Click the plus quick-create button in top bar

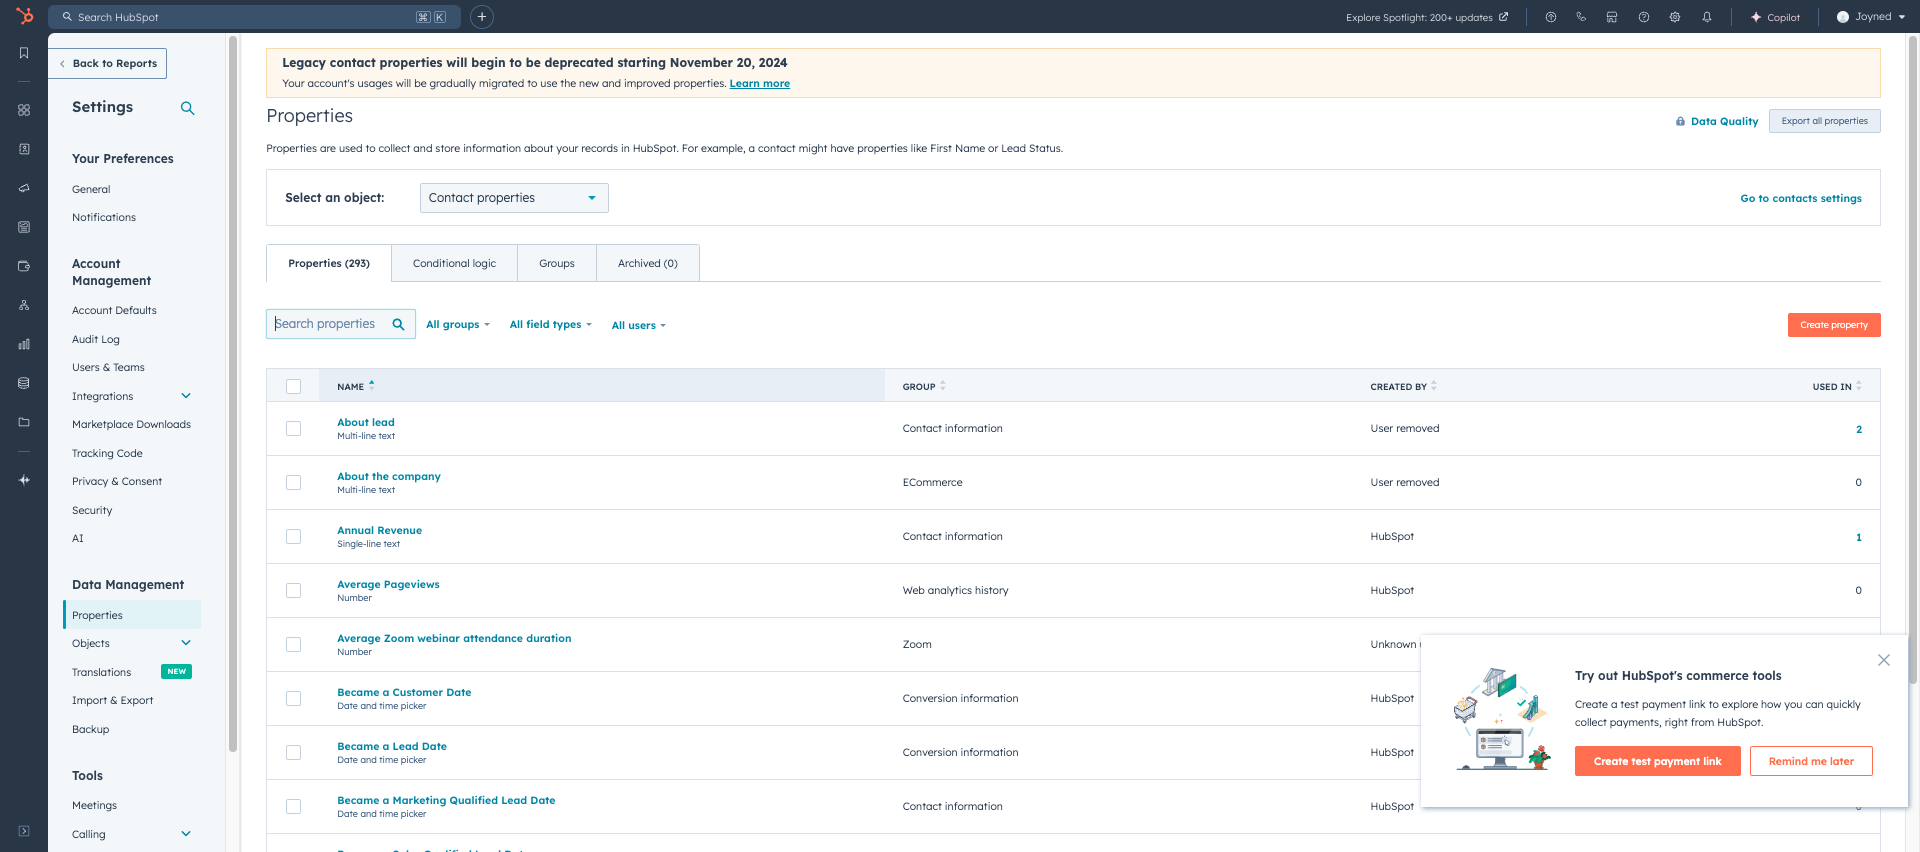[482, 17]
